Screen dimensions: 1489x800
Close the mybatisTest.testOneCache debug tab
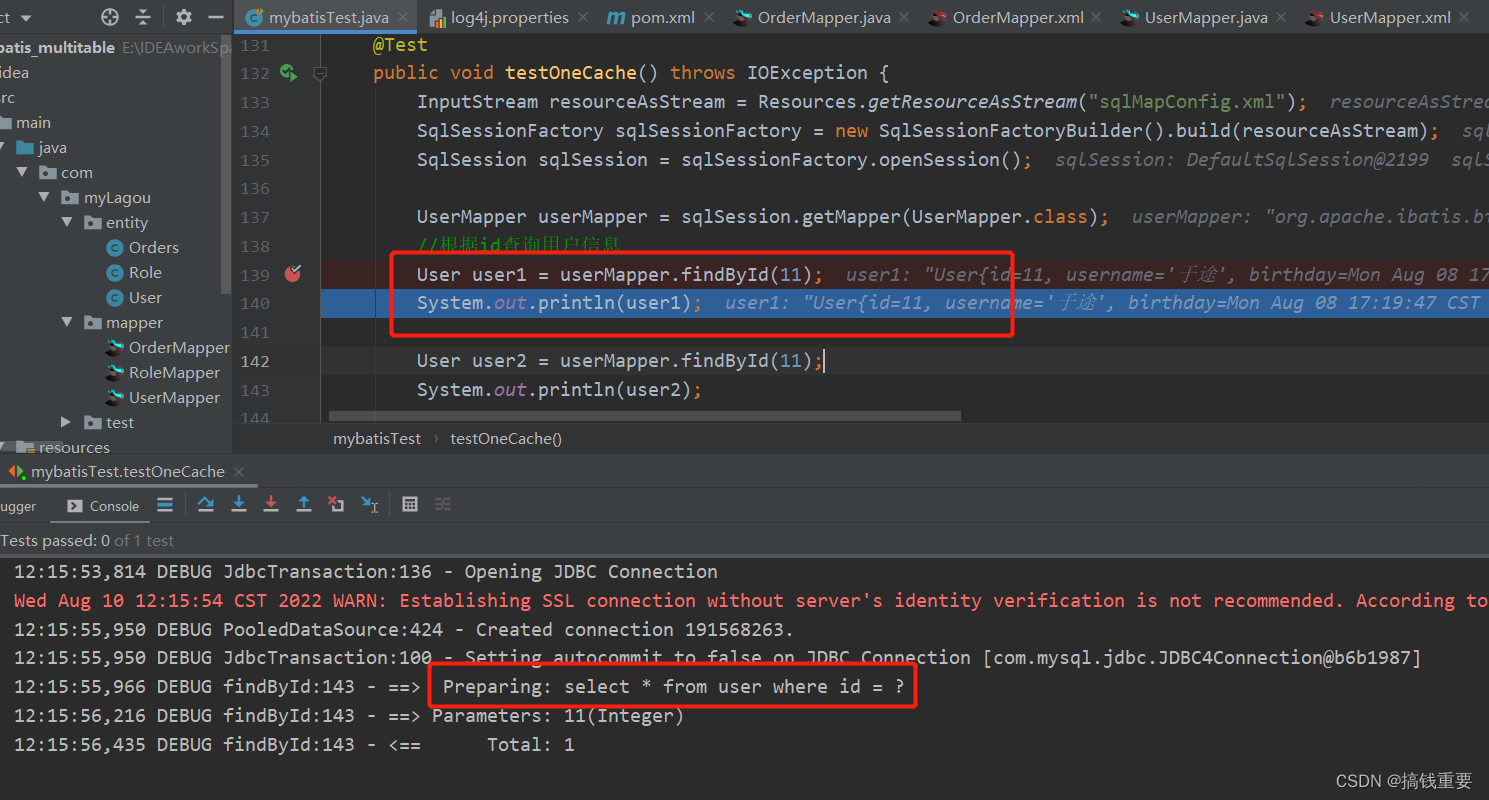238,472
